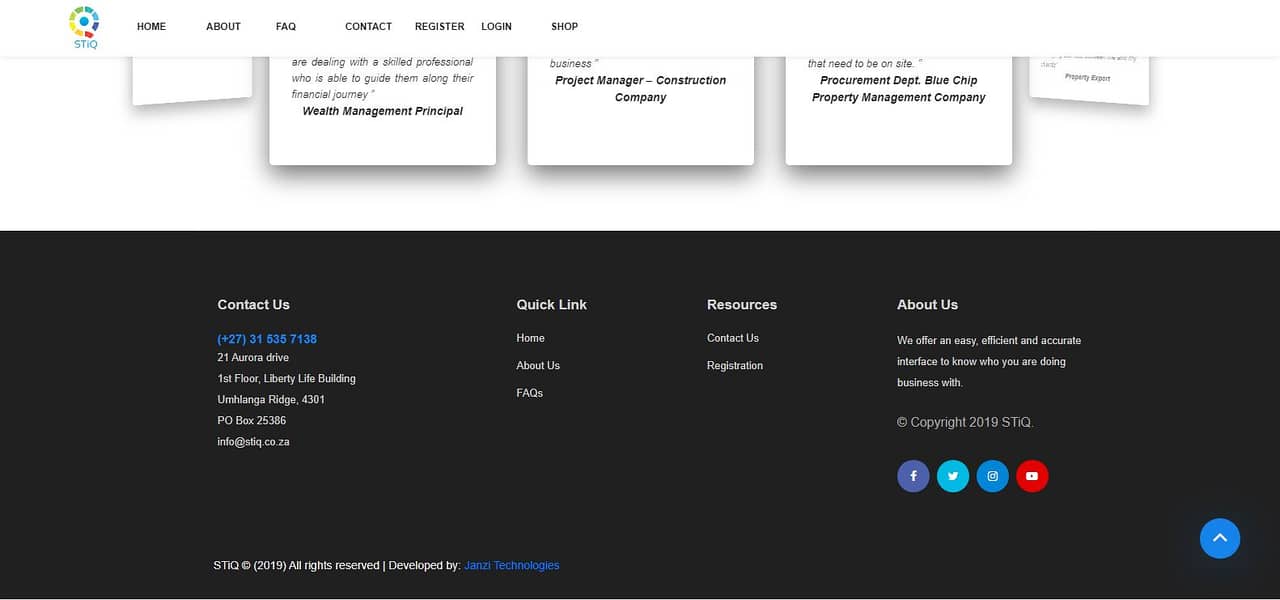The width and height of the screenshot is (1280, 600).
Task: Click the phone number (+27) 31 535 7138
Action: click(267, 339)
